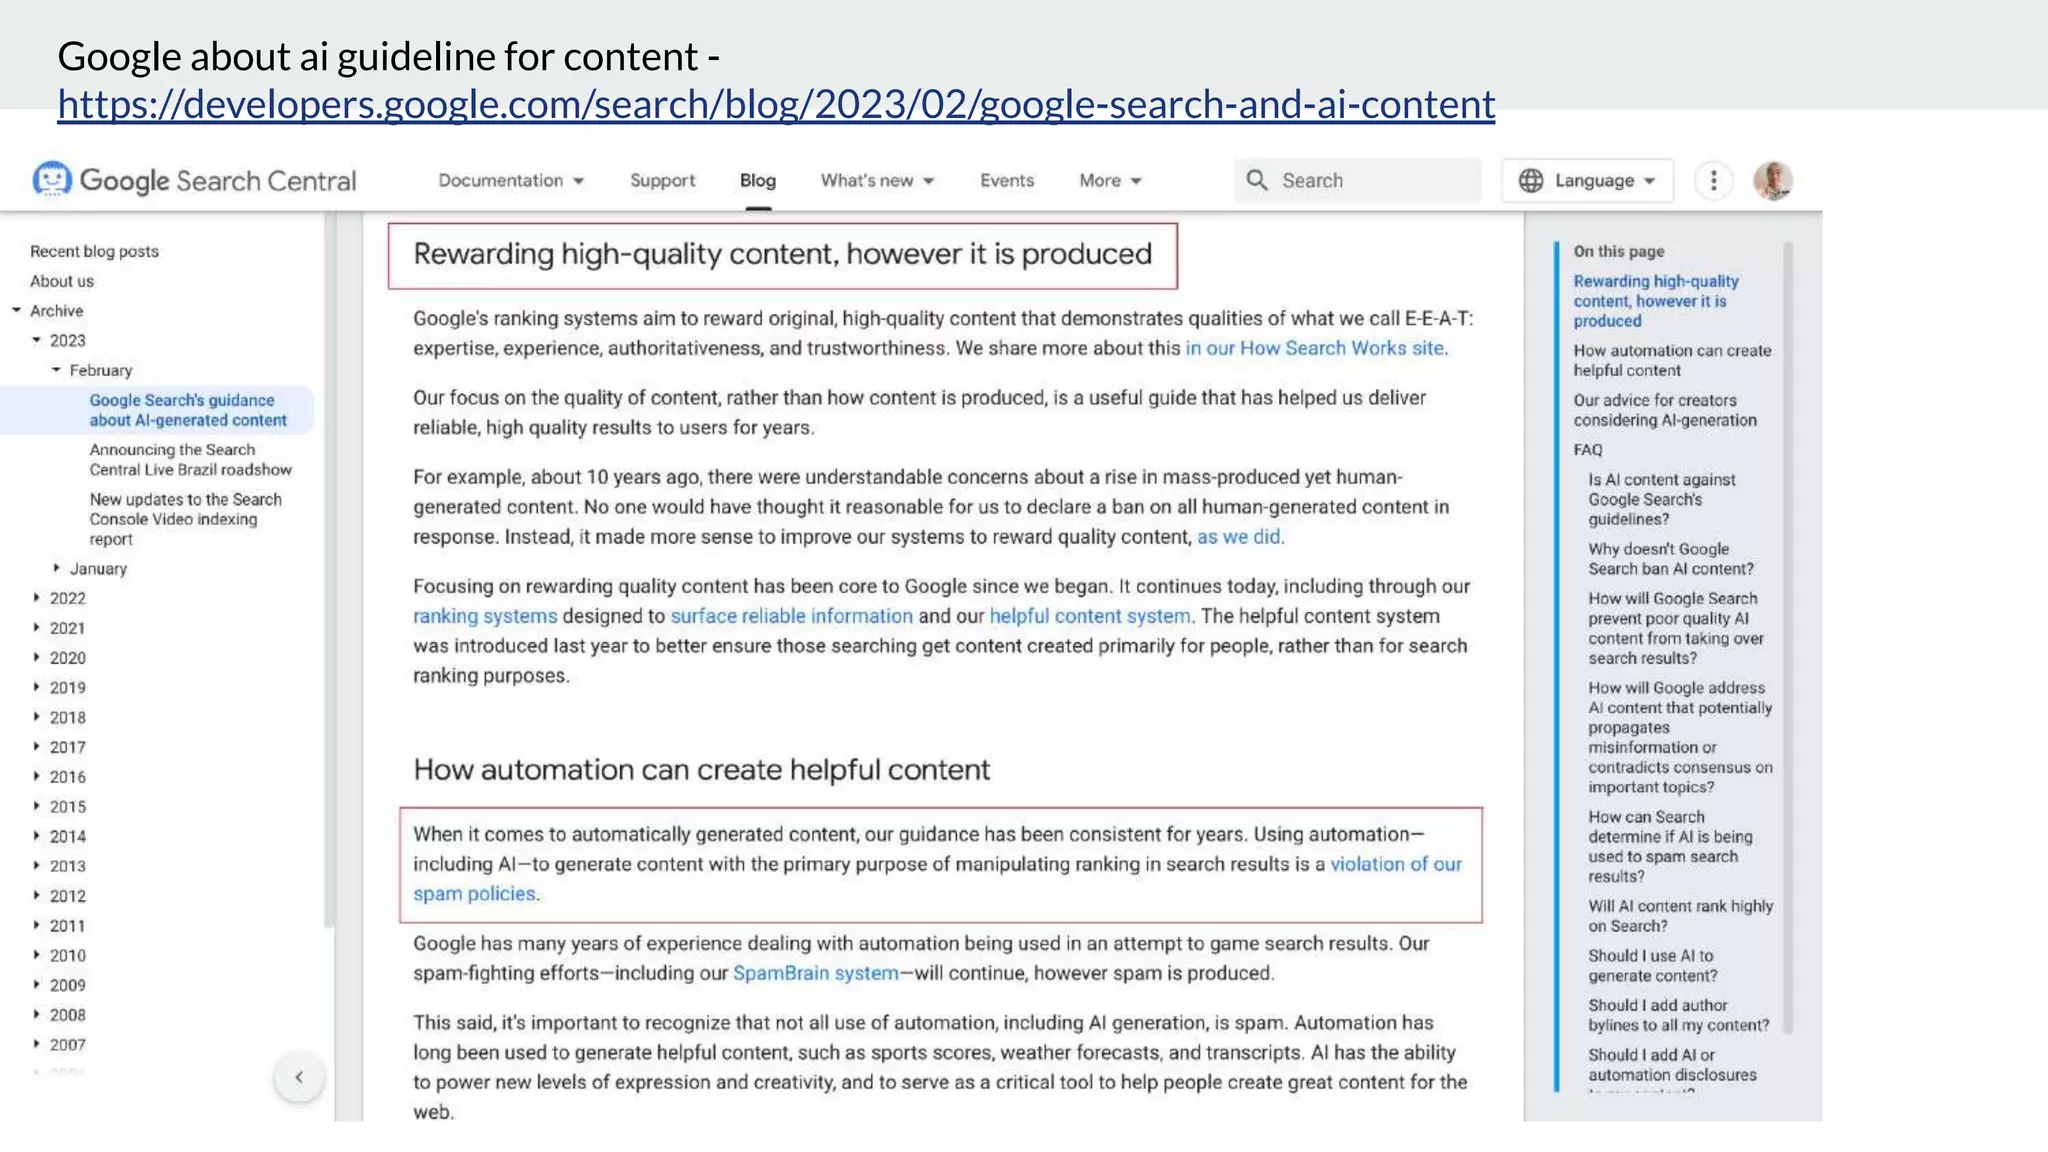Viewport: 2048px width, 1152px height.
Task: Open the Language selector dropdown
Action: coord(1587,180)
